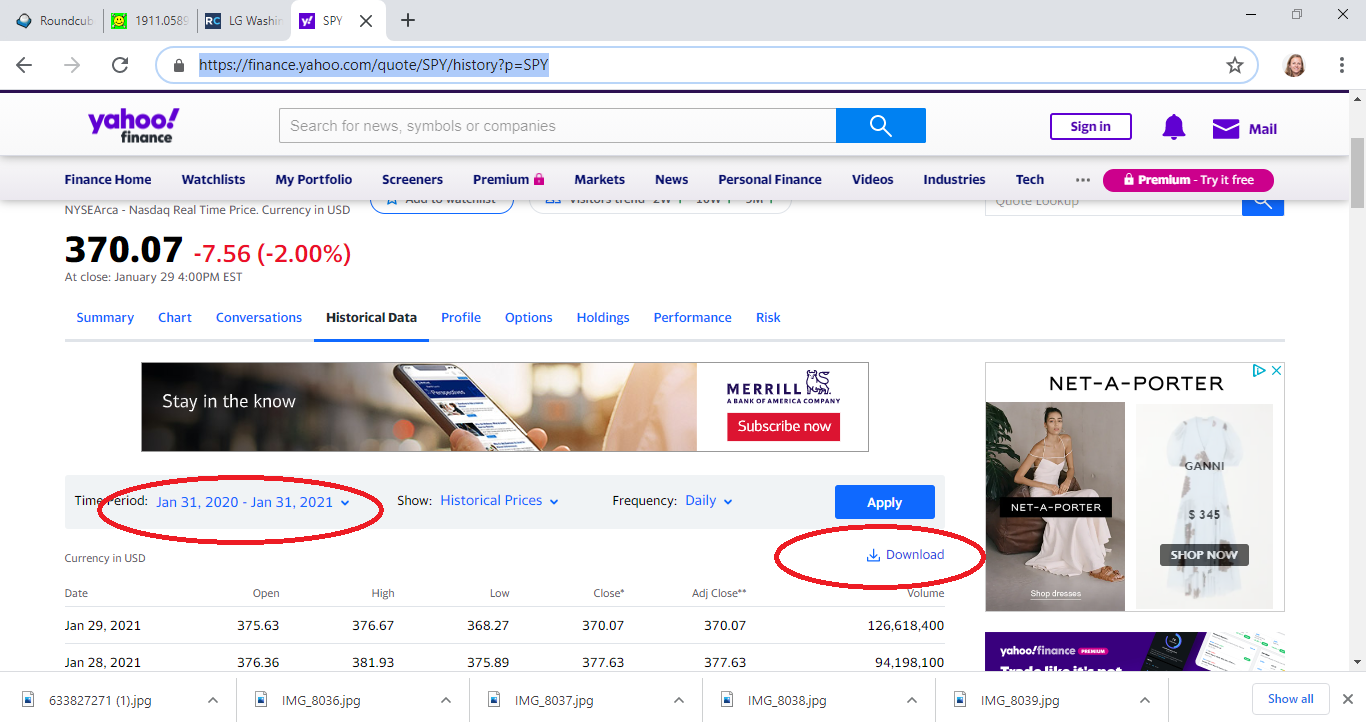Viewport: 1366px width, 728px height.
Task: Open the Holdings tab
Action: (x=603, y=317)
